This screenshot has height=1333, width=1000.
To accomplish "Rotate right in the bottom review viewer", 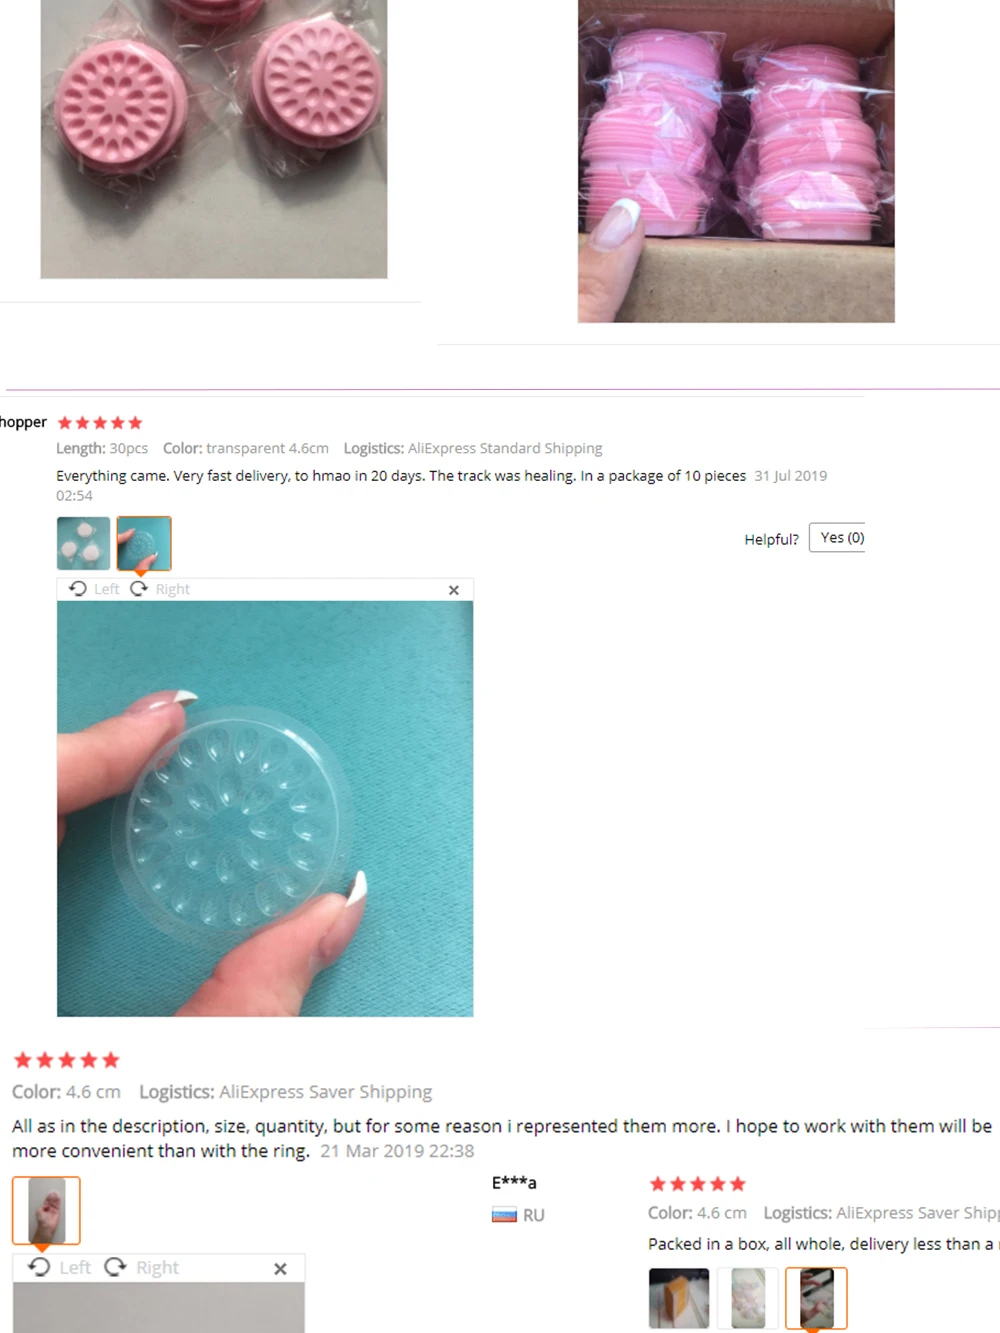I will click(142, 1267).
